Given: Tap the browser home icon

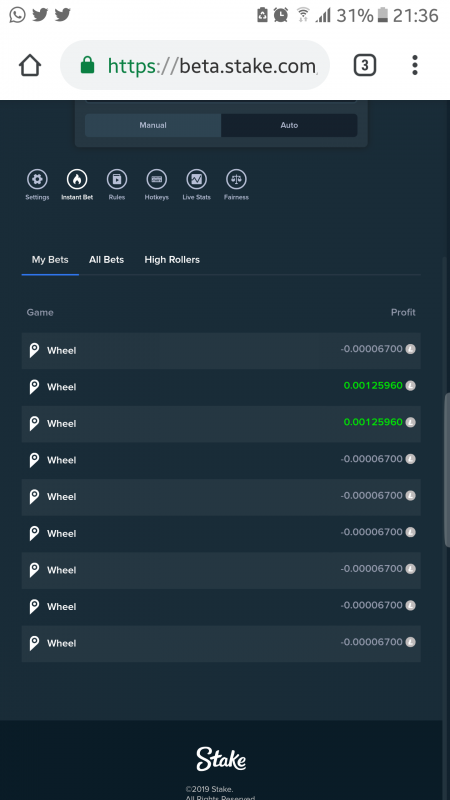Looking at the screenshot, I should tap(30, 65).
